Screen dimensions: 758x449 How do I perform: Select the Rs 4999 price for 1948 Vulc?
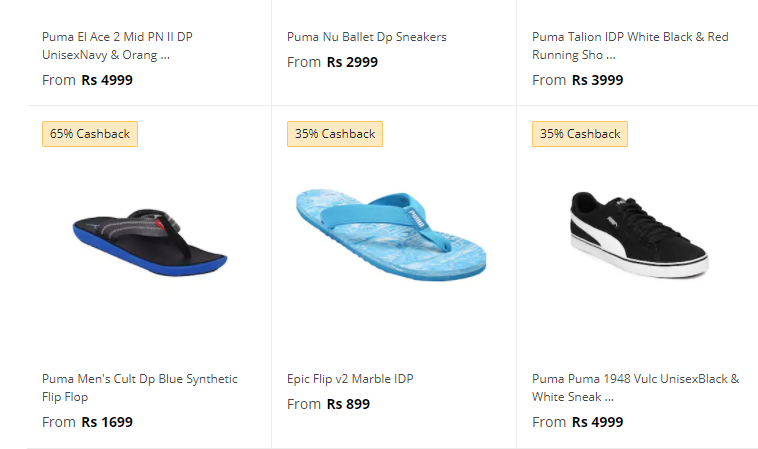(x=598, y=422)
